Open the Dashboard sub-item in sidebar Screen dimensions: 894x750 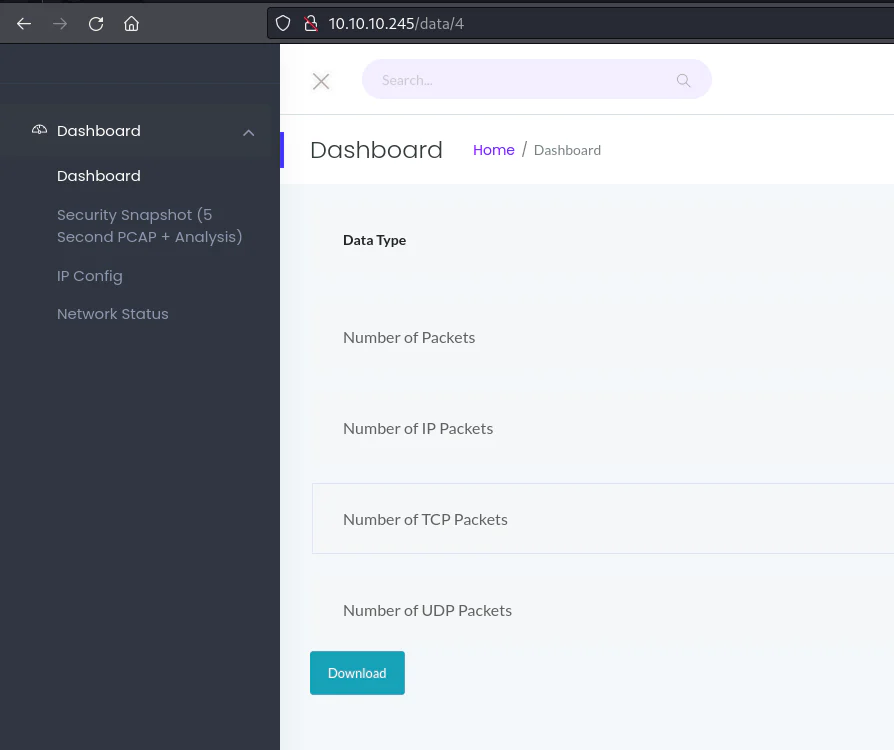pos(99,176)
